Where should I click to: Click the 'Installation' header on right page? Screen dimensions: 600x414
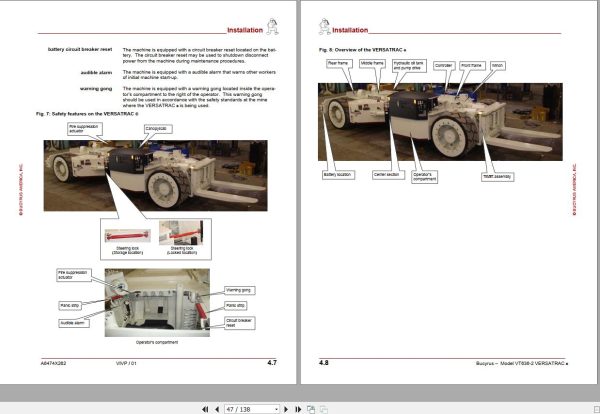tap(350, 30)
